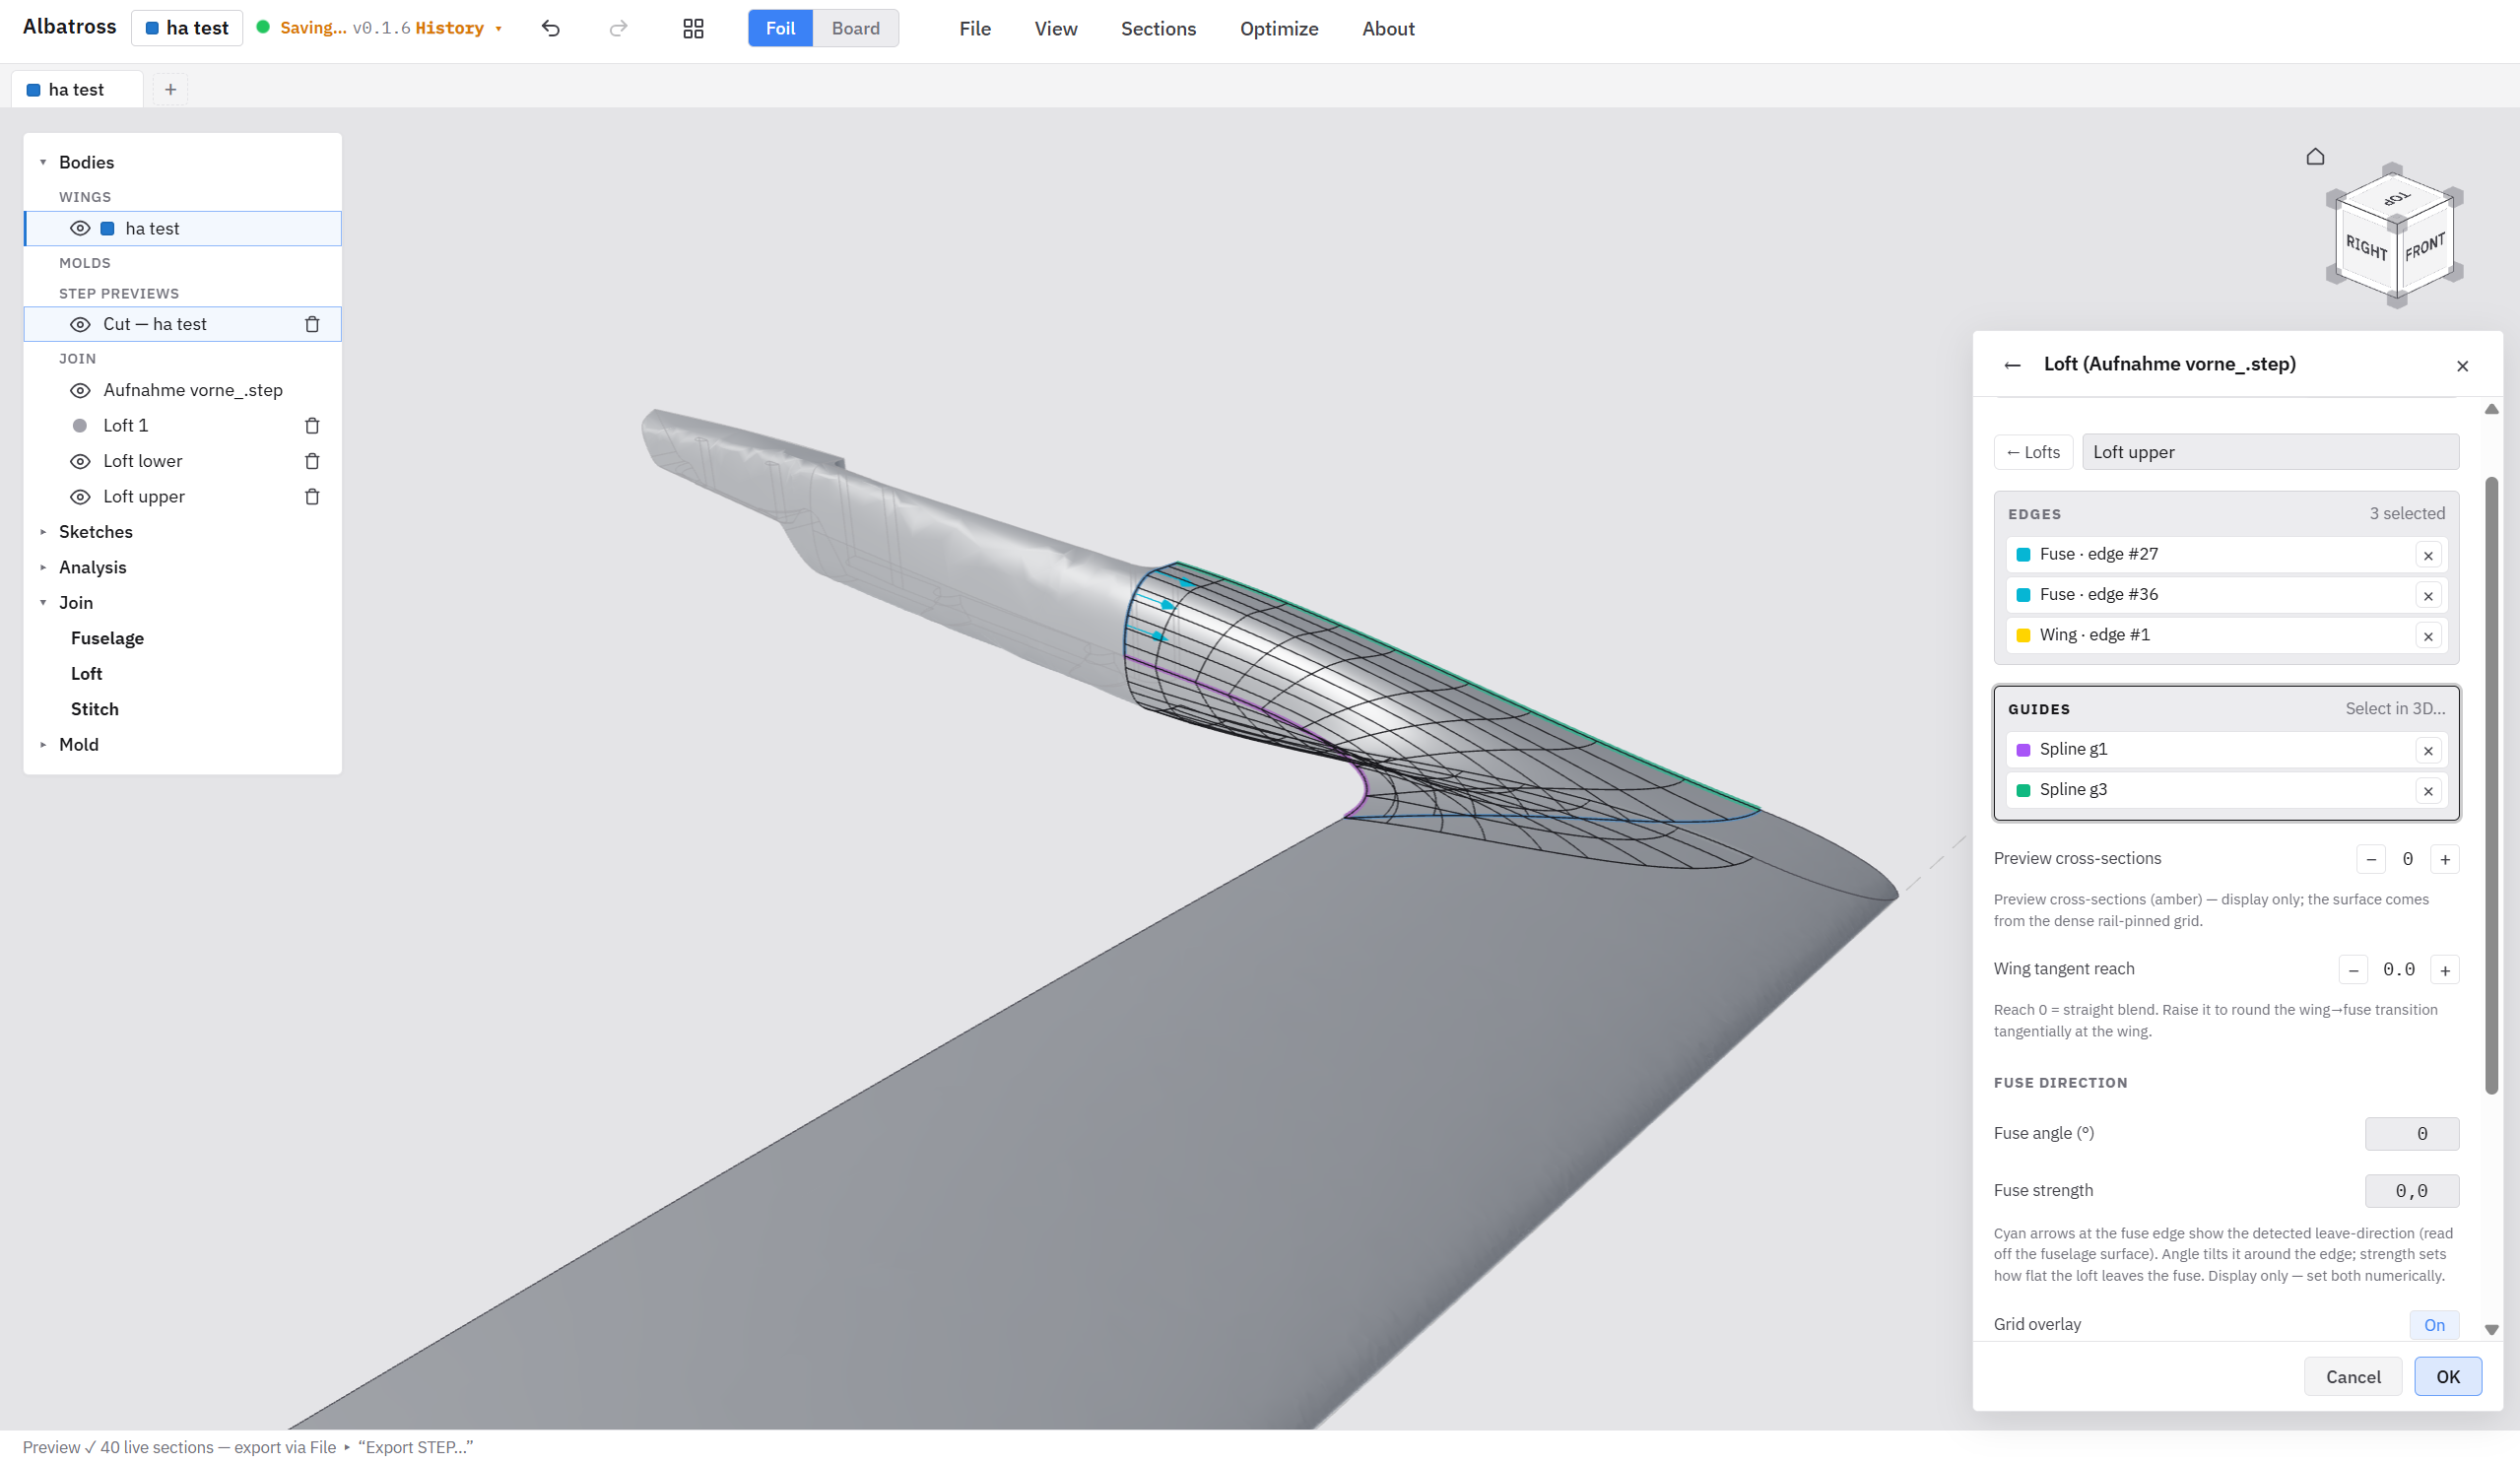2520x1464 pixels.
Task: Expand the Sketches section
Action: (43, 532)
